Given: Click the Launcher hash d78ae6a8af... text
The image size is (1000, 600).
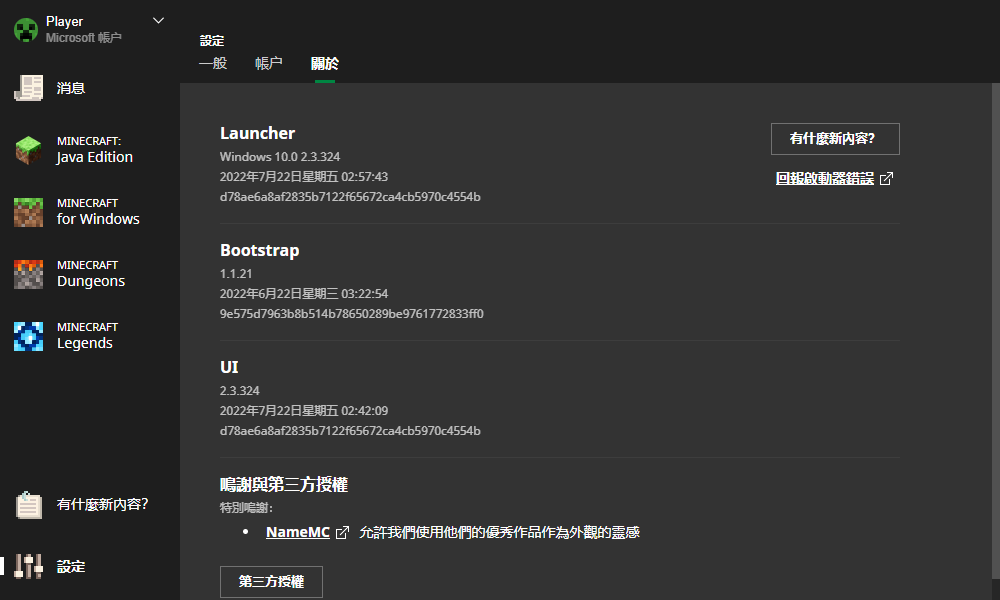Looking at the screenshot, I should [x=350, y=197].
